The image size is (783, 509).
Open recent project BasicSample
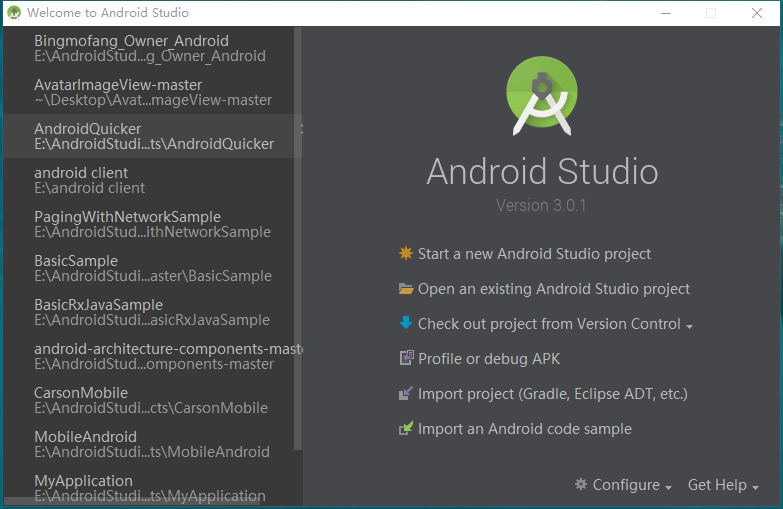pos(148,268)
